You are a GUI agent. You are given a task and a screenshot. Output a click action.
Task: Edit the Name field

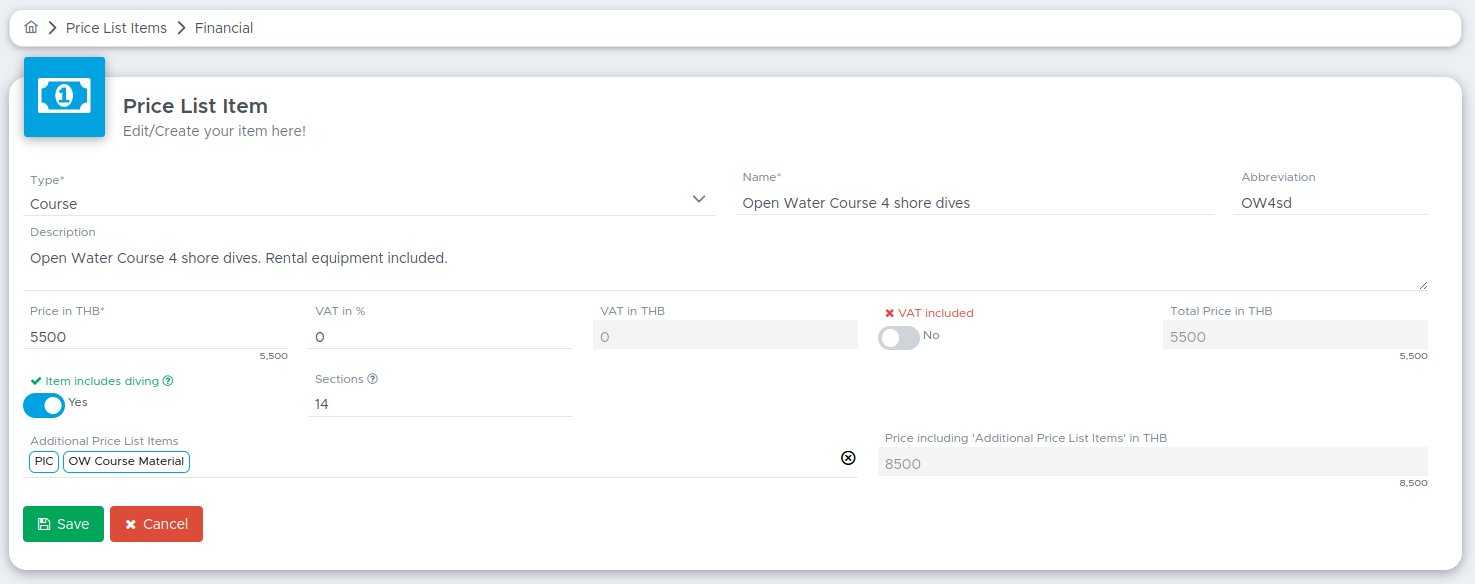click(x=974, y=203)
